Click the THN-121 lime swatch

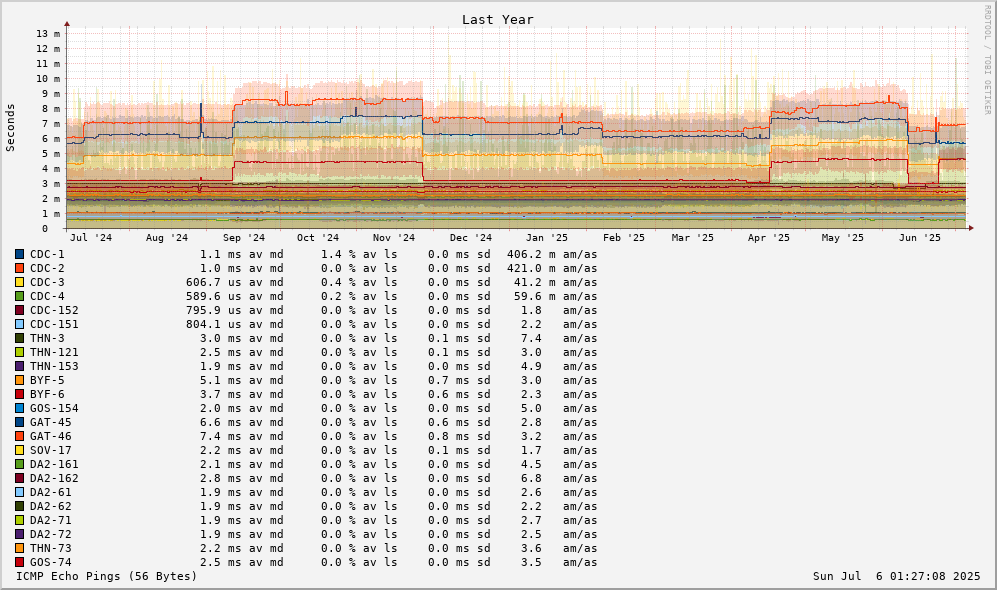click(20, 352)
